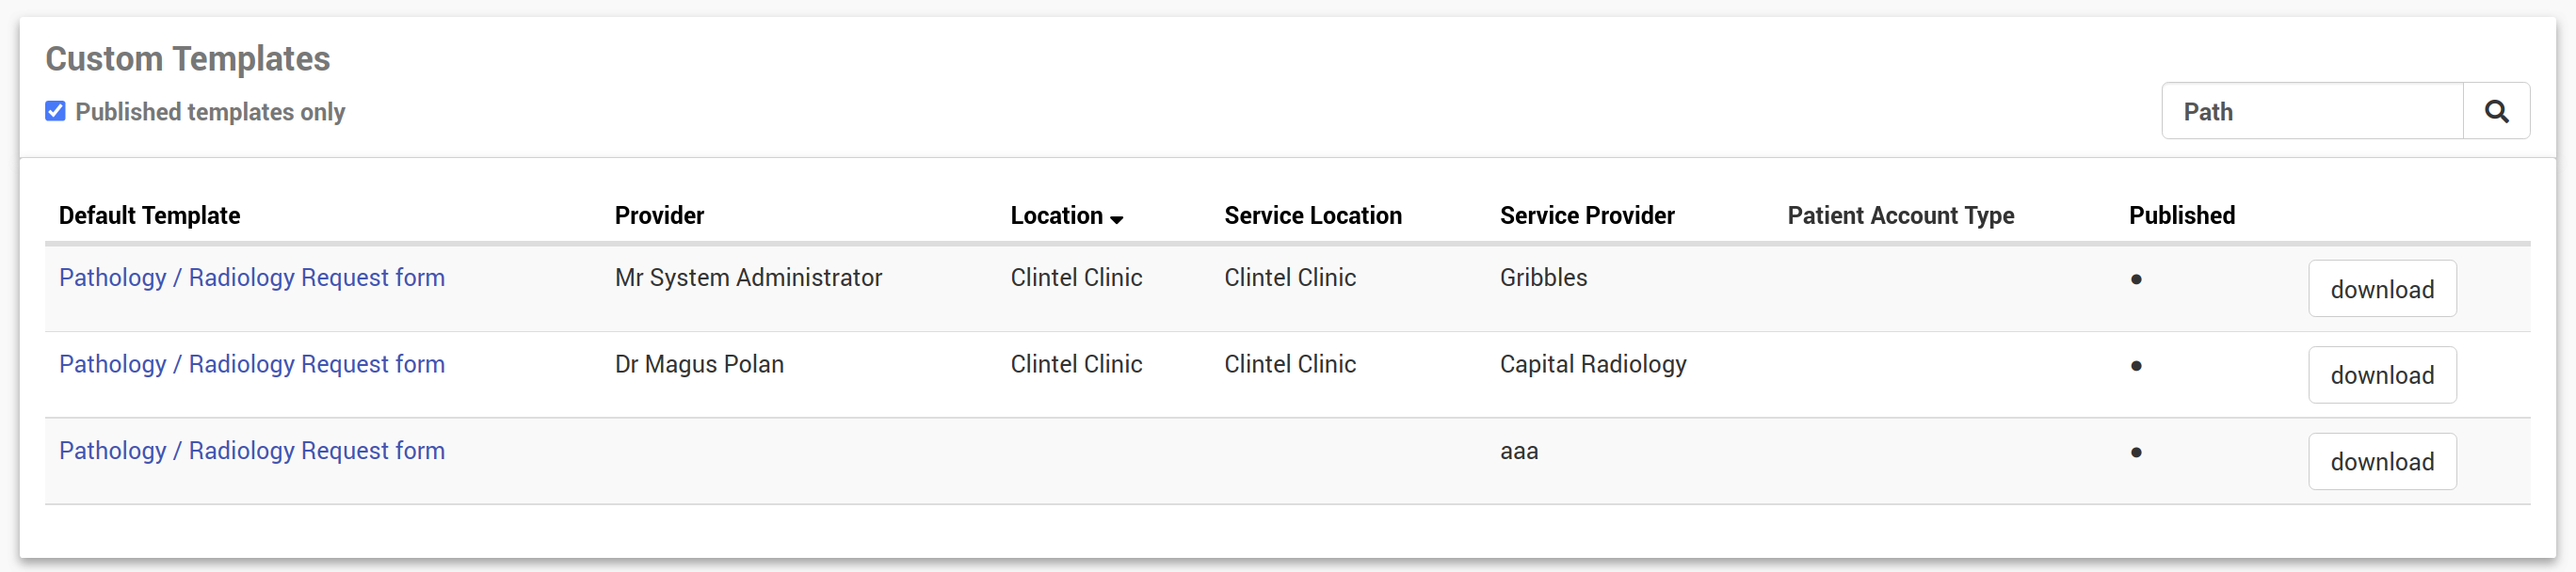This screenshot has height=572, width=2576.
Task: Sort by Provider column header
Action: (659, 215)
